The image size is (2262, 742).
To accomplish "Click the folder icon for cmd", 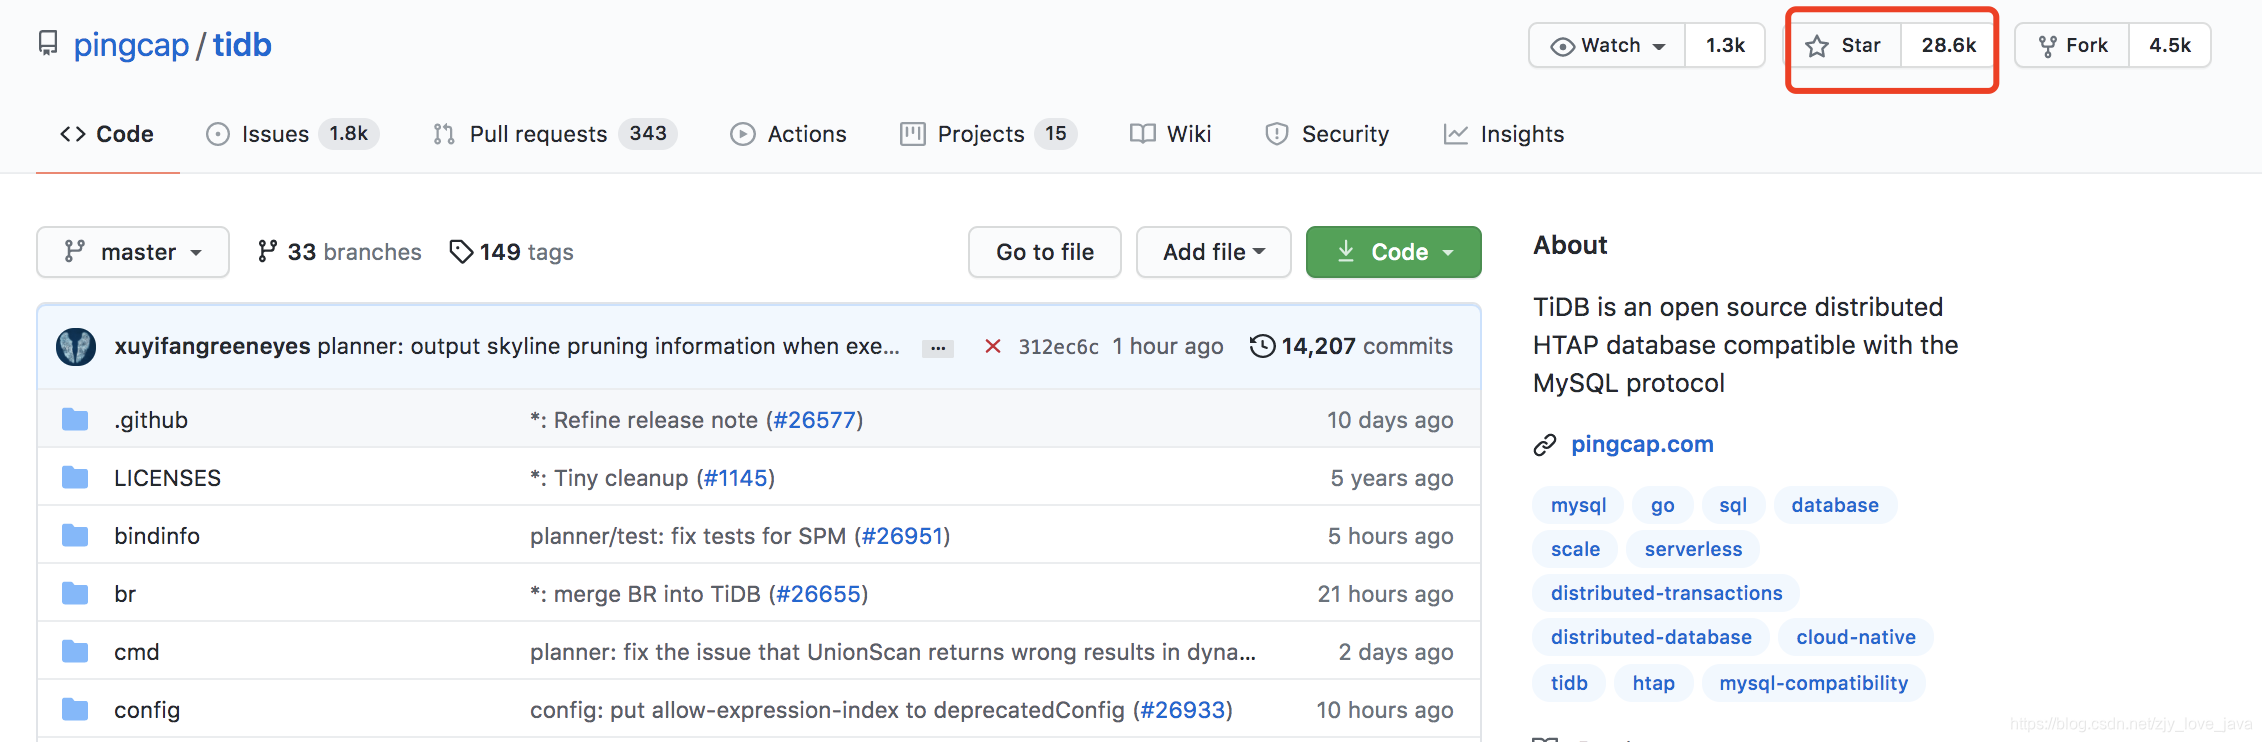I will [75, 652].
